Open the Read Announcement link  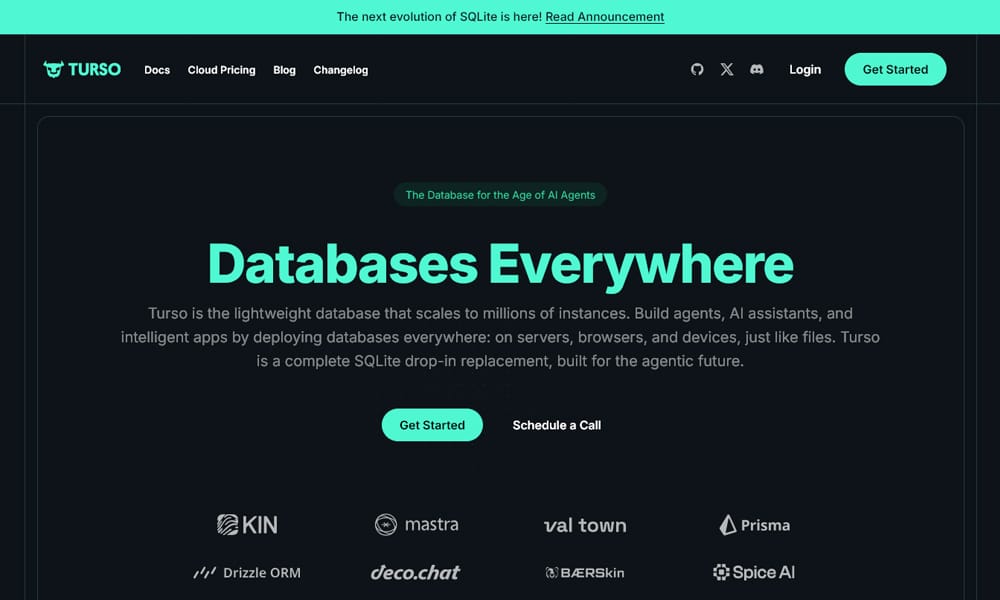point(604,16)
